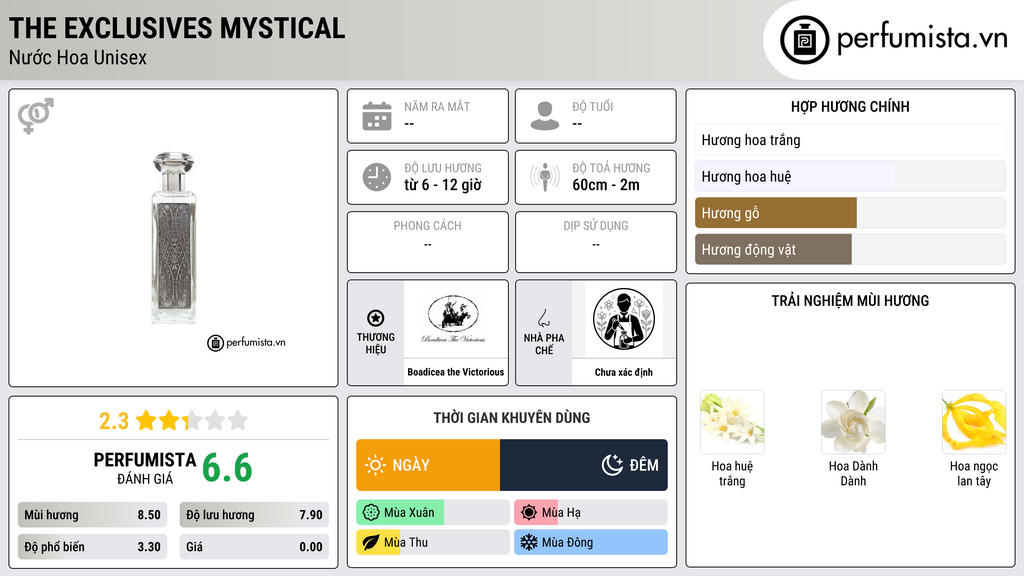The width and height of the screenshot is (1024, 576).
Task: Click the Hoa ngọc lan tây label text
Action: 974,473
